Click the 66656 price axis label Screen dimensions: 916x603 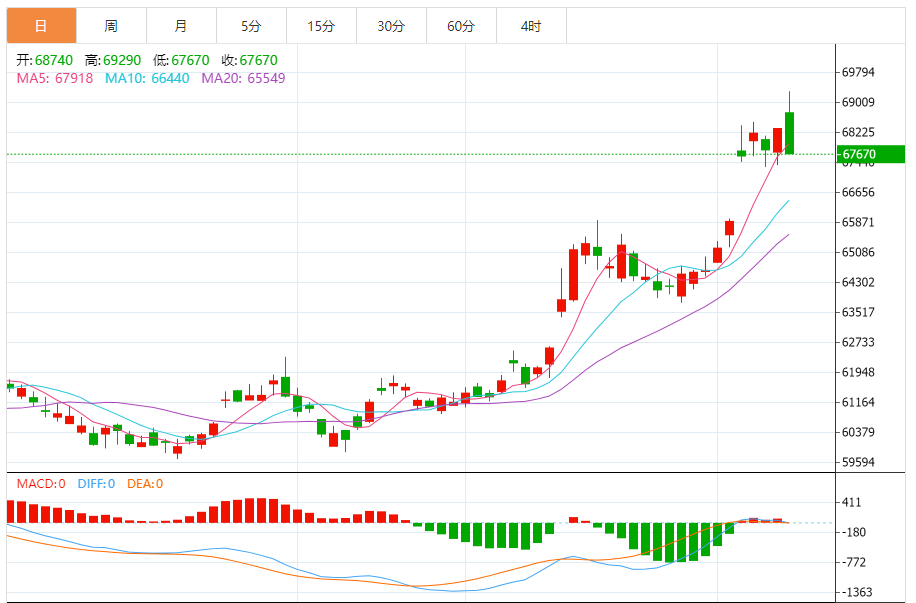tap(858, 192)
